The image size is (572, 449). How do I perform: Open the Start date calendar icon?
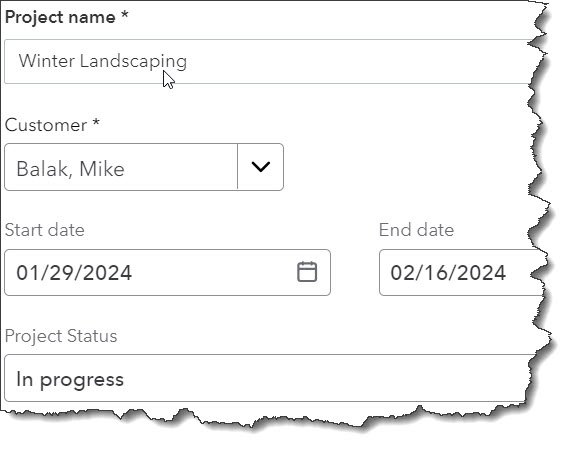coord(307,272)
